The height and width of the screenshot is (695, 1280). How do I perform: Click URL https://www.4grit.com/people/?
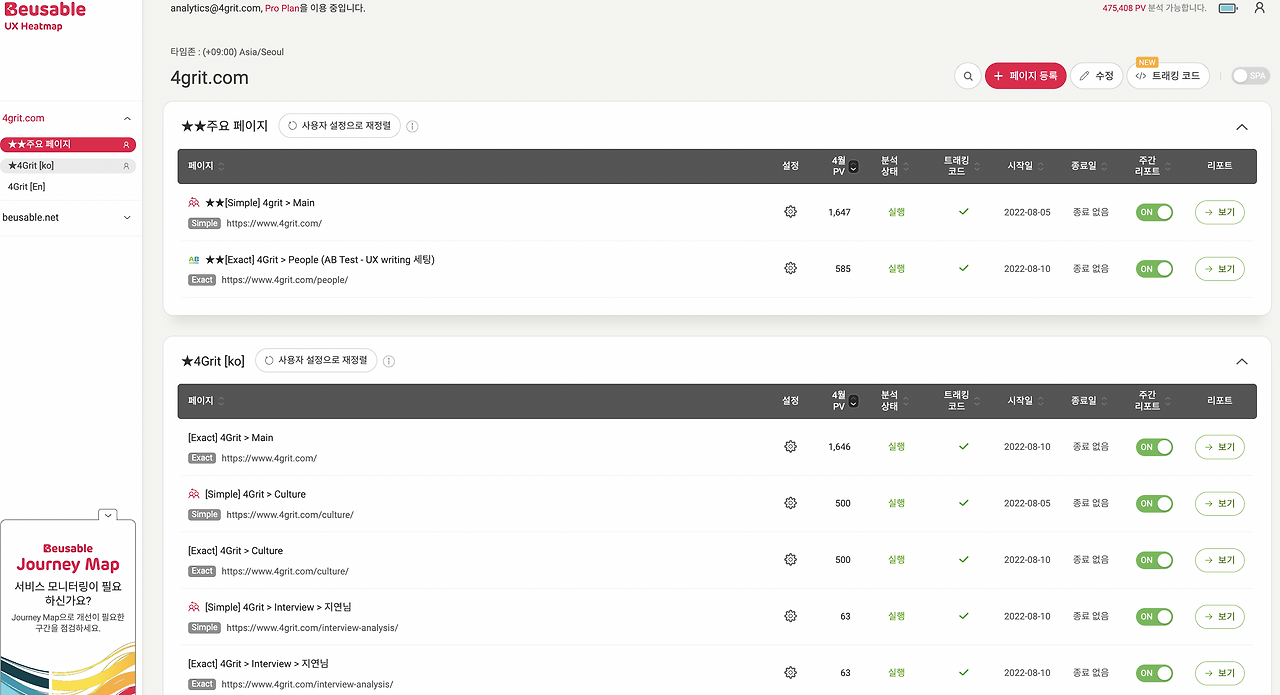[x=285, y=280]
